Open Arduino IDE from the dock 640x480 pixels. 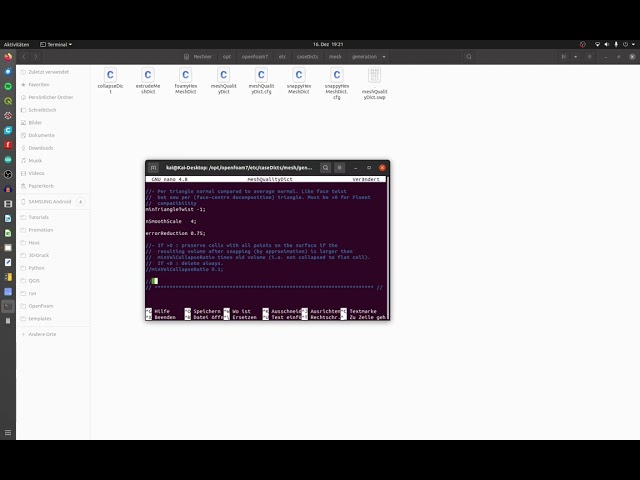pyautogui.click(x=8, y=160)
